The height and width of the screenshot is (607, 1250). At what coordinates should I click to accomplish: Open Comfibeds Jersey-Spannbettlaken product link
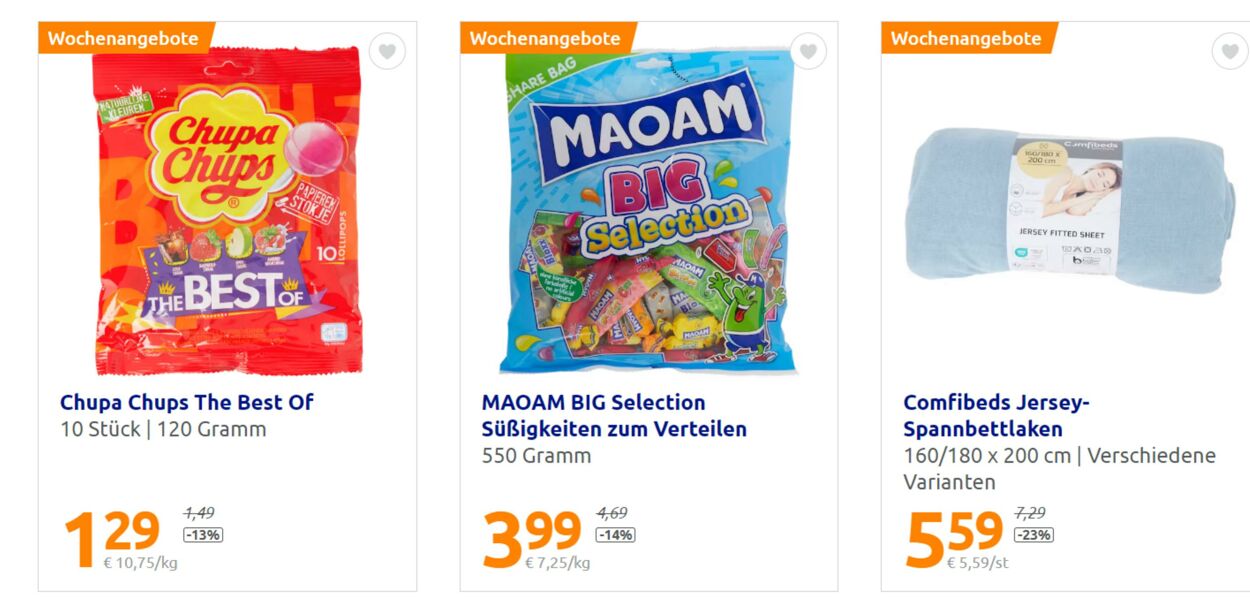coord(996,415)
